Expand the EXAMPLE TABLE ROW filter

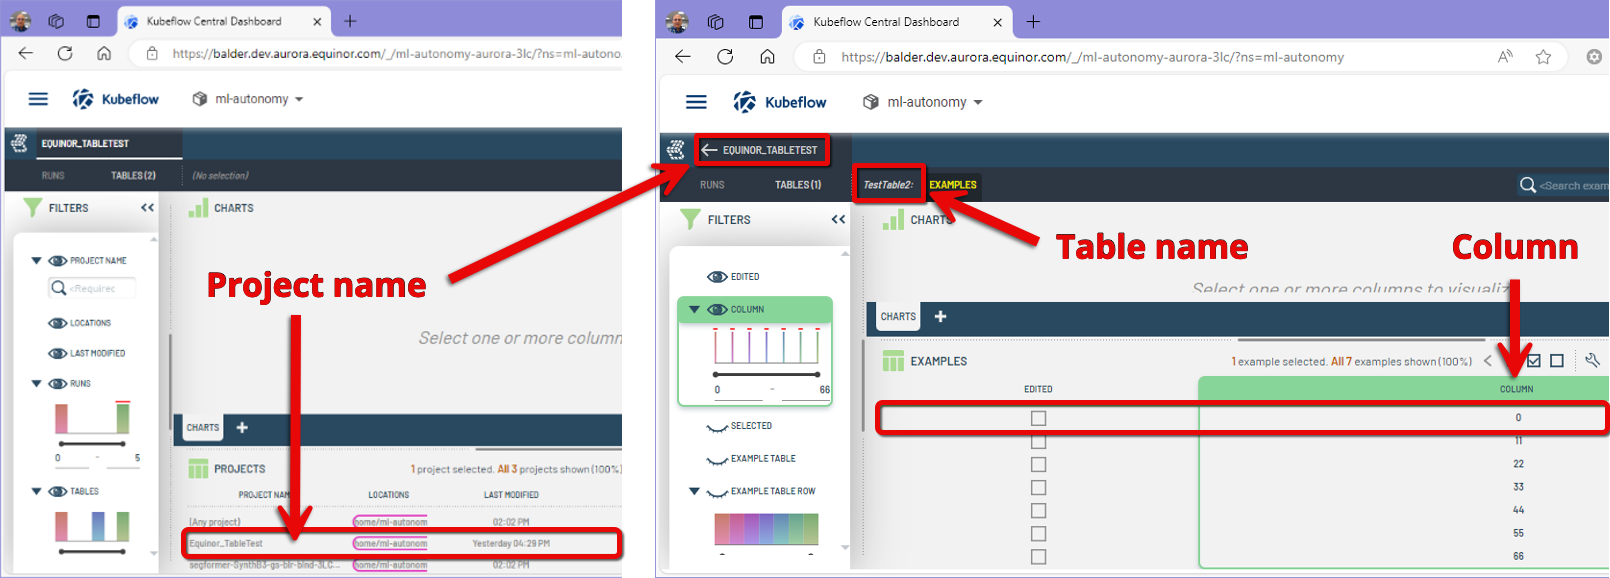pos(694,491)
